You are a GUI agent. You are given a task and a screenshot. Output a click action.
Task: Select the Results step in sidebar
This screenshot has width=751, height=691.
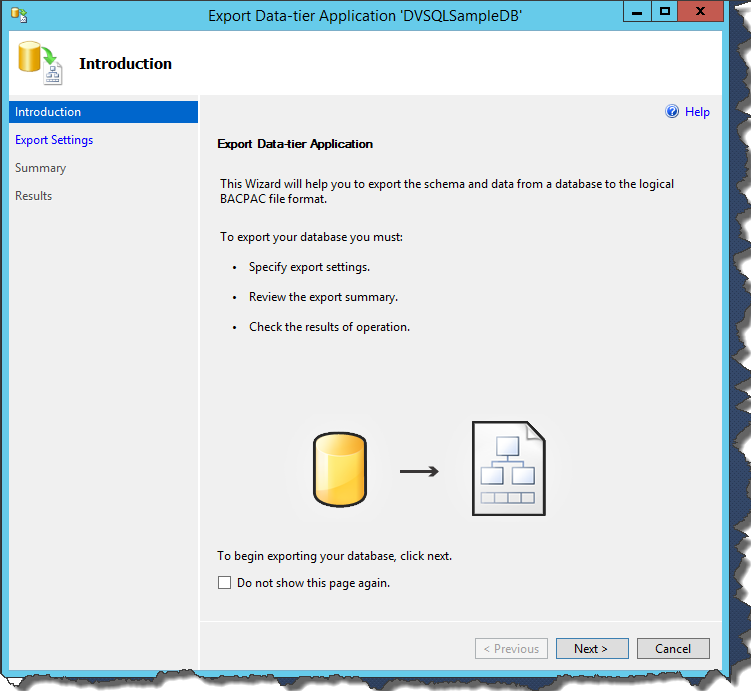(x=34, y=196)
